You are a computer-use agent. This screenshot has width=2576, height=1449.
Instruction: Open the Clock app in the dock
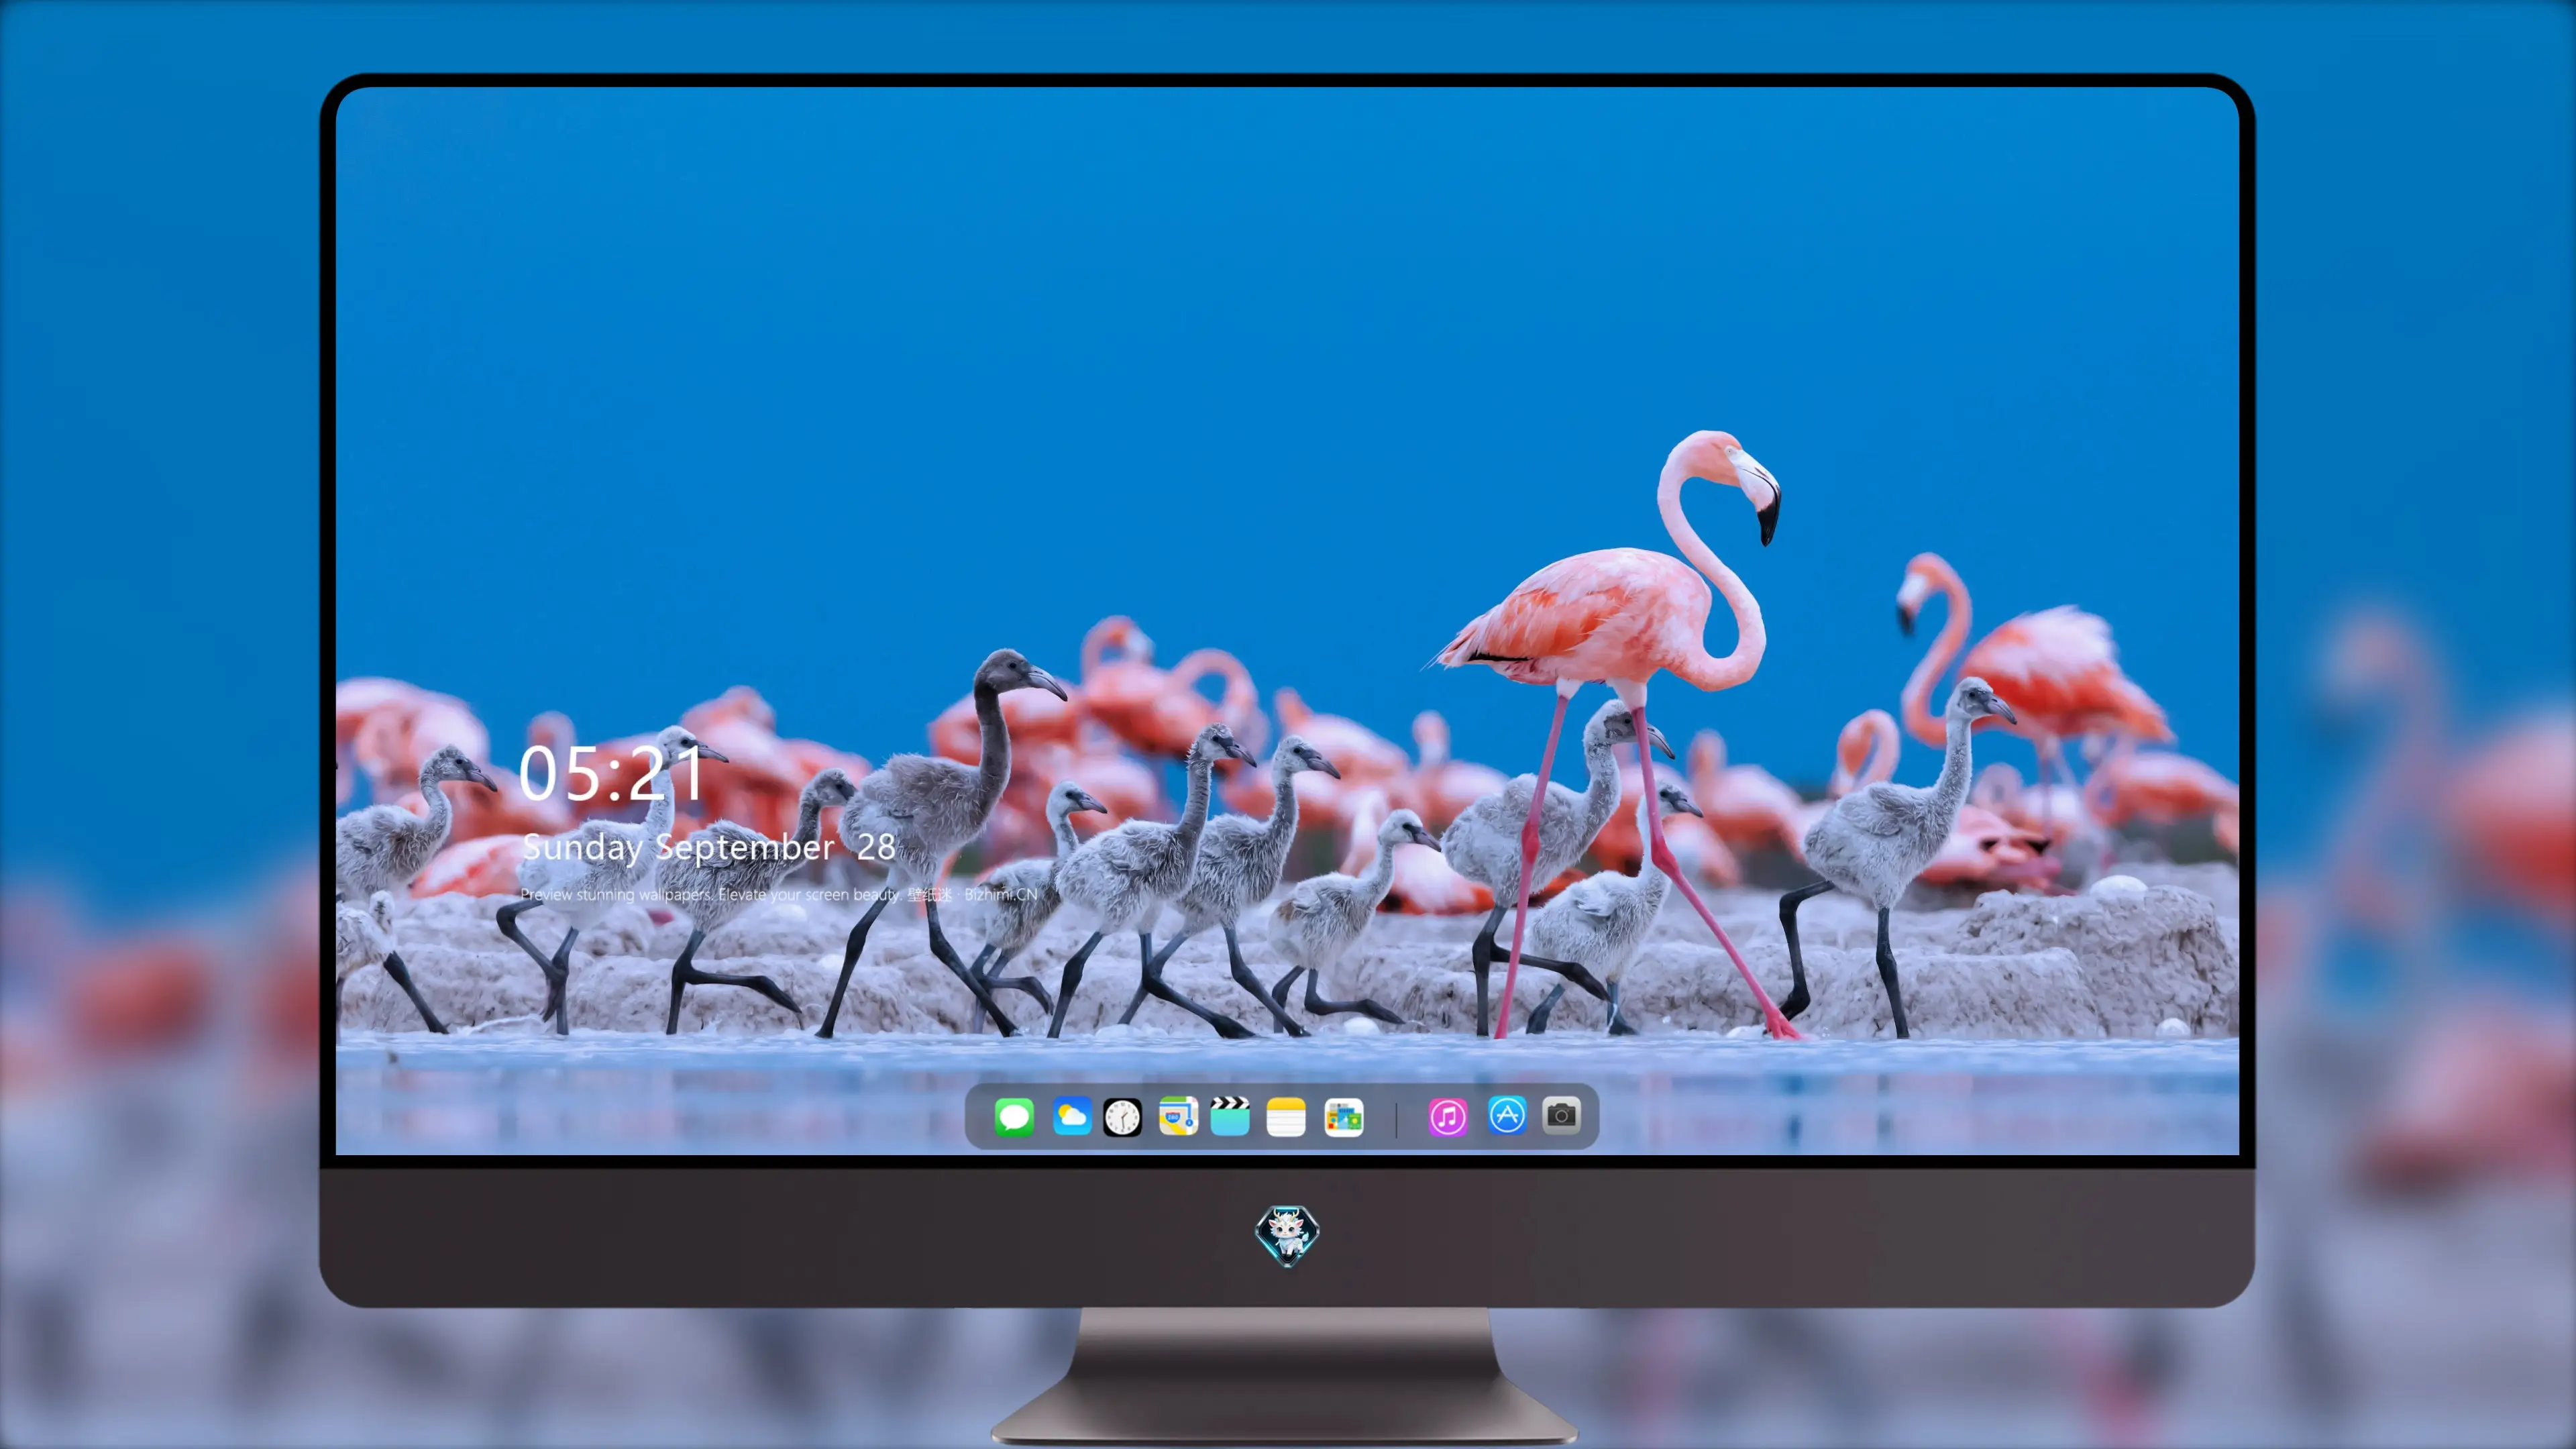[1122, 1117]
